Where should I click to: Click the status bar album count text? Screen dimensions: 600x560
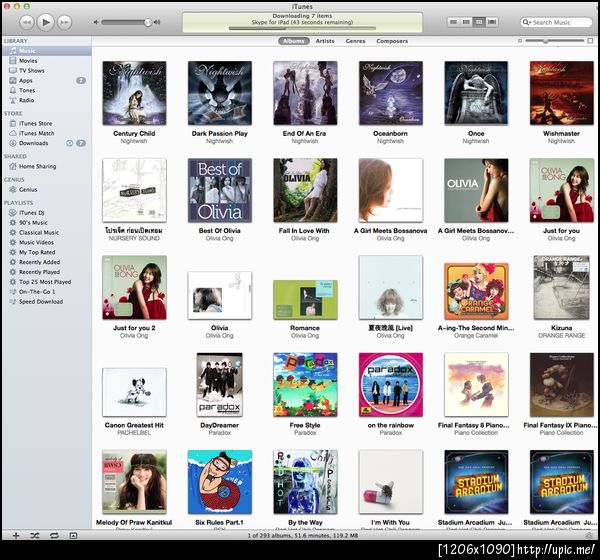pyautogui.click(x=302, y=536)
